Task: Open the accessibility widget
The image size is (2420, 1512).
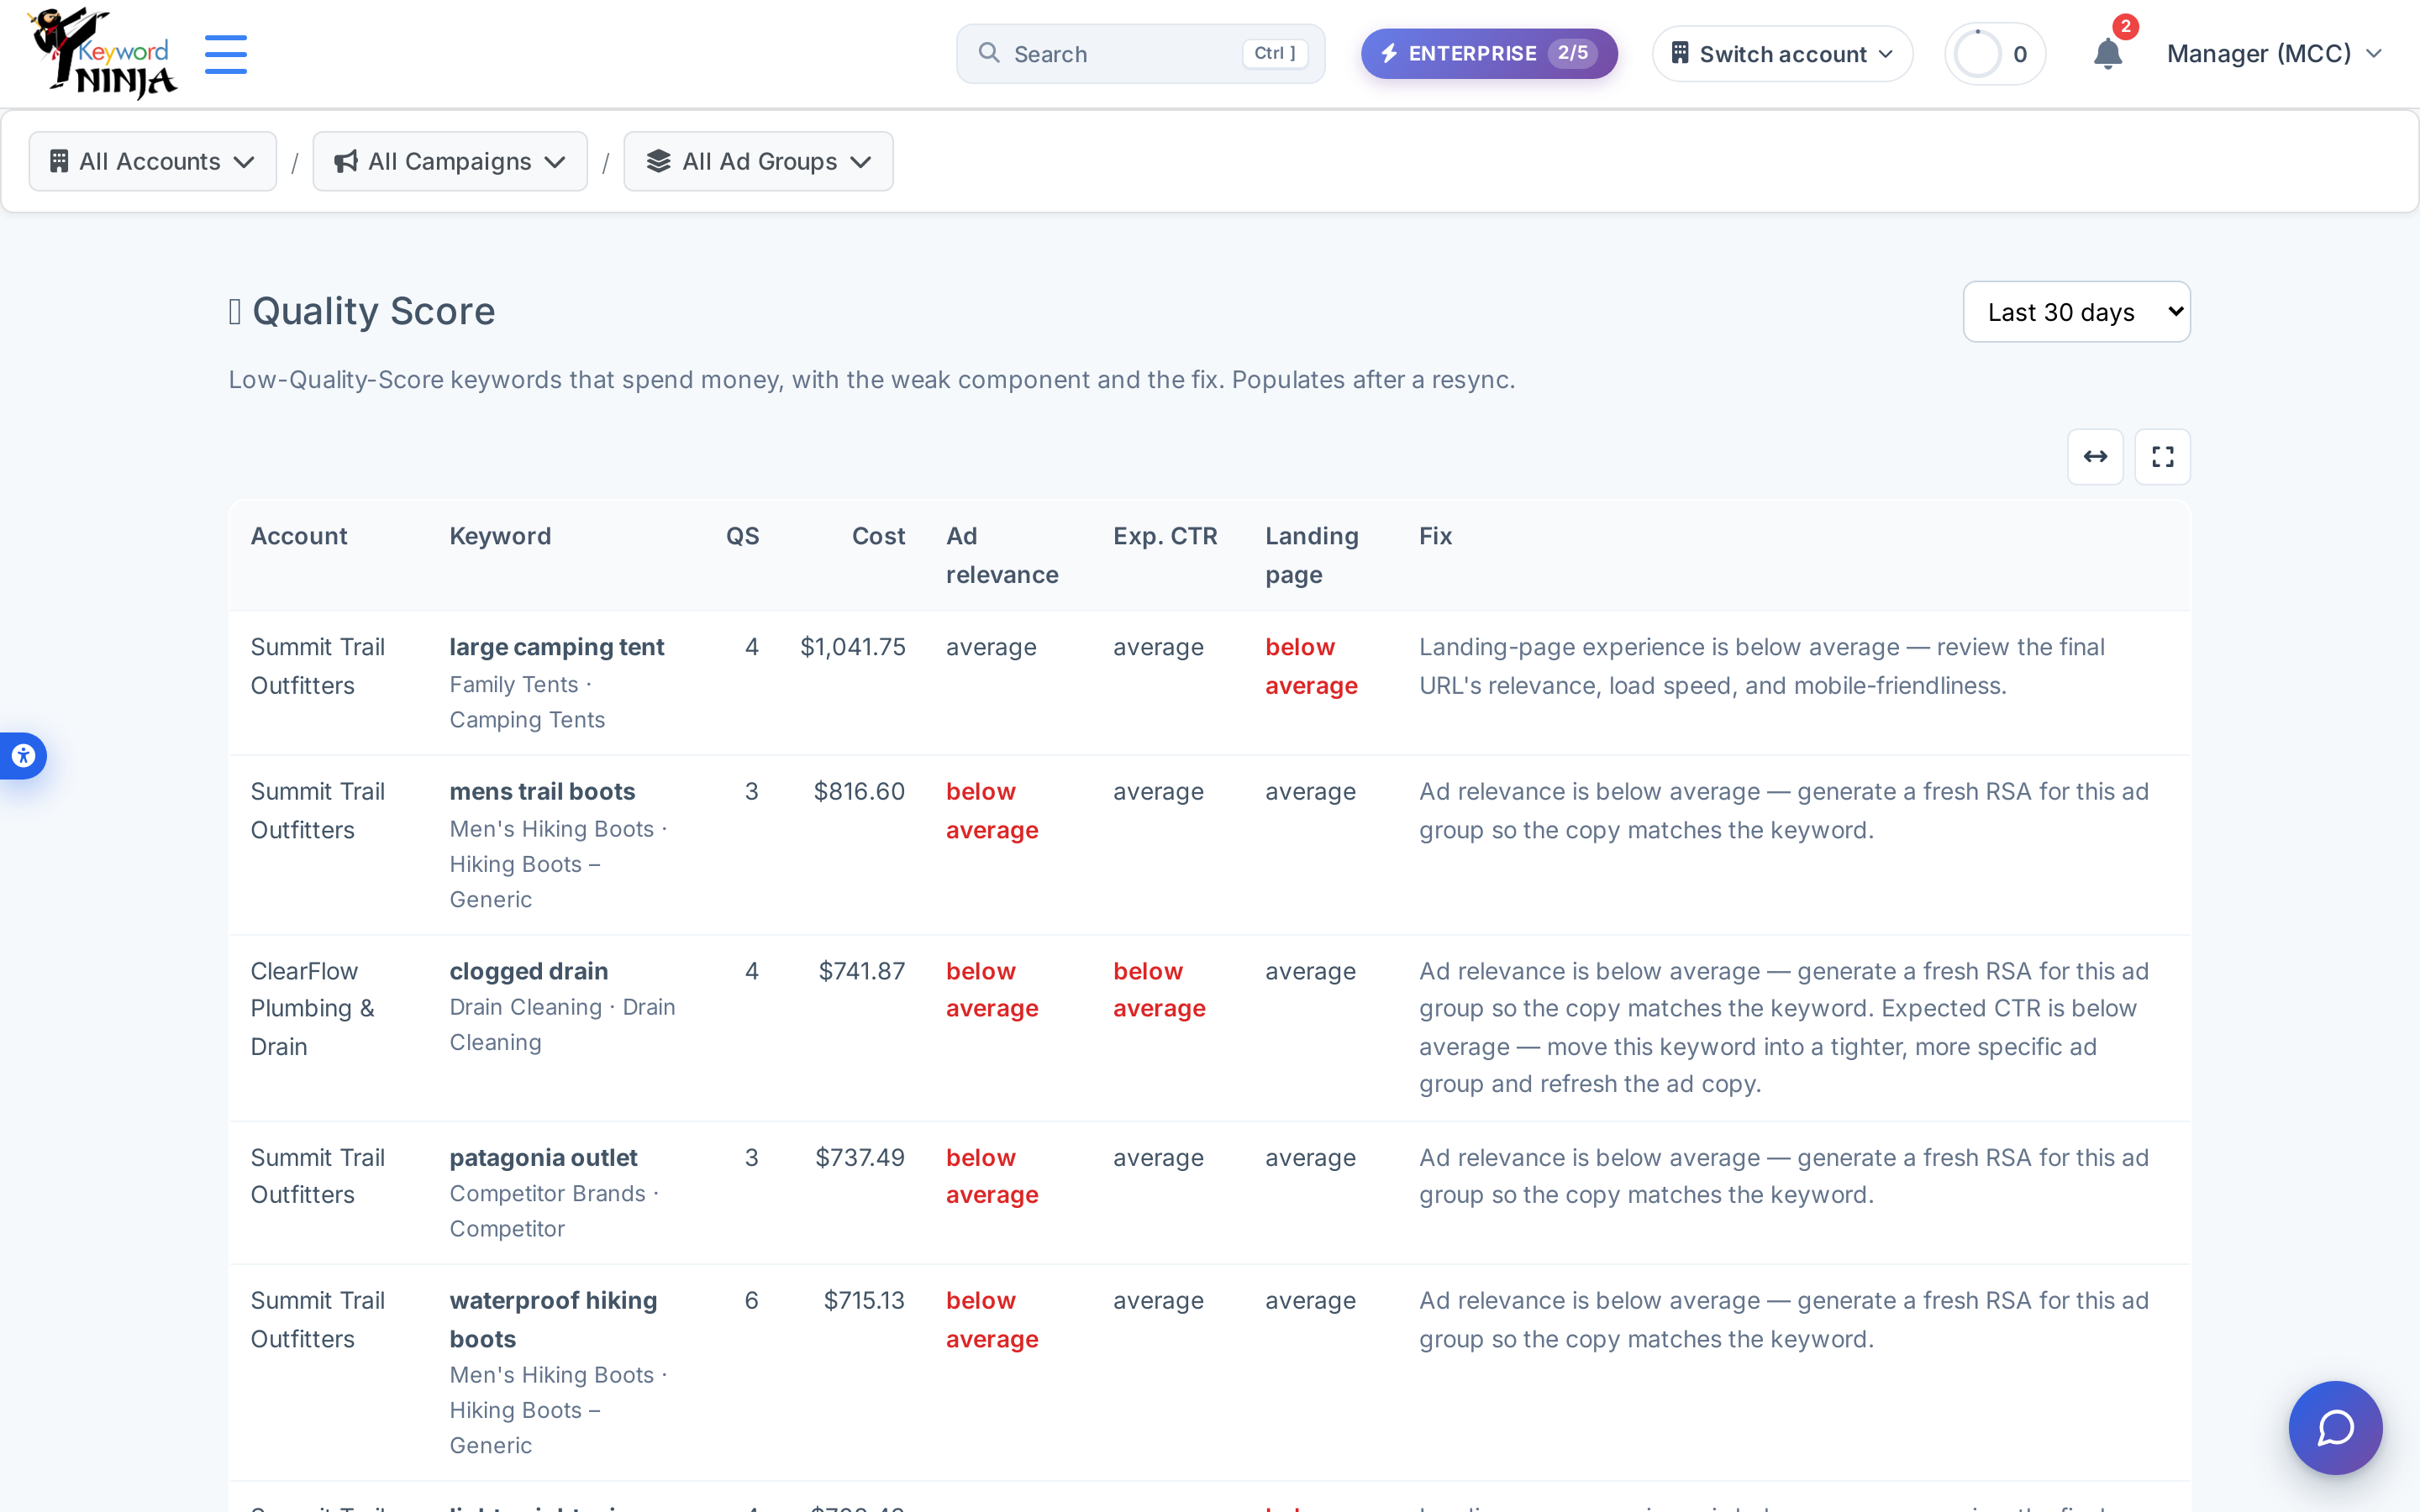Action: (23, 756)
